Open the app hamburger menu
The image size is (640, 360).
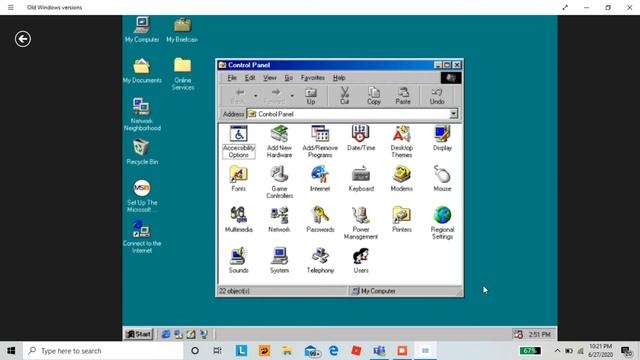coord(11,7)
